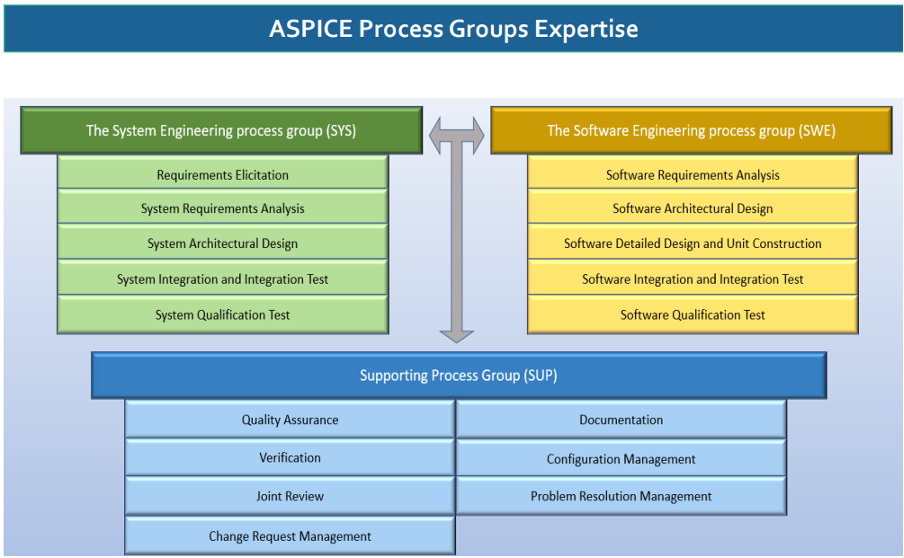
Task: Choose Software Integration and Integration Test
Action: pyautogui.click(x=693, y=279)
